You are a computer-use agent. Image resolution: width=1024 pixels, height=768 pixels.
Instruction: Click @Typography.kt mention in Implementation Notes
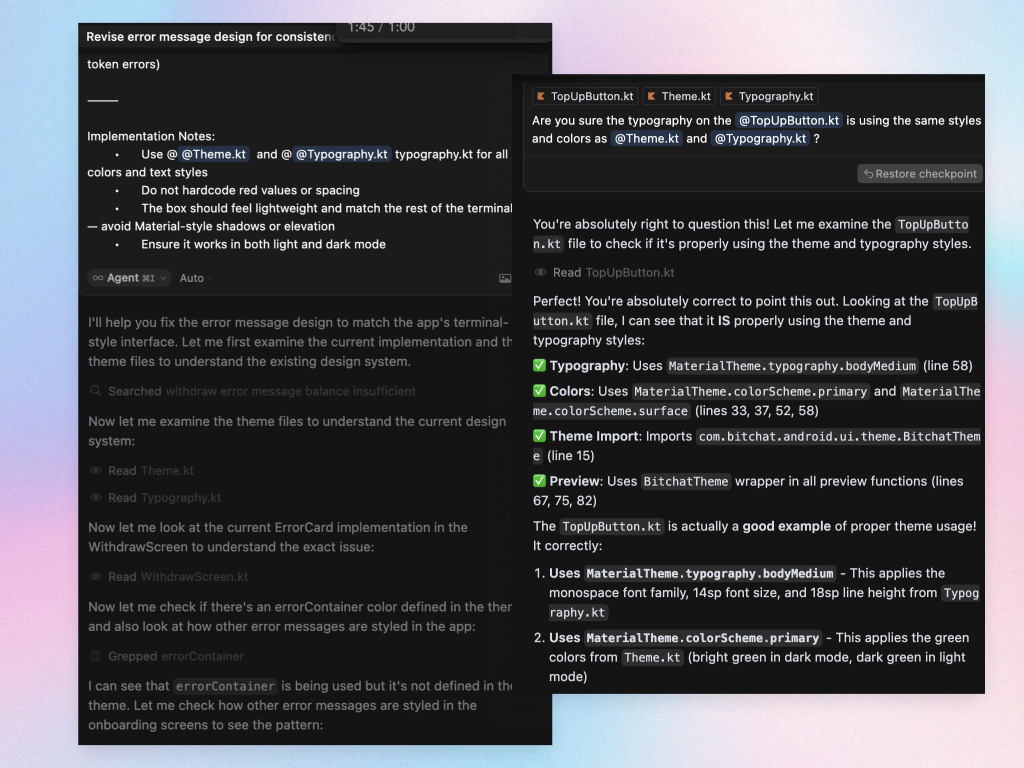pyautogui.click(x=342, y=154)
